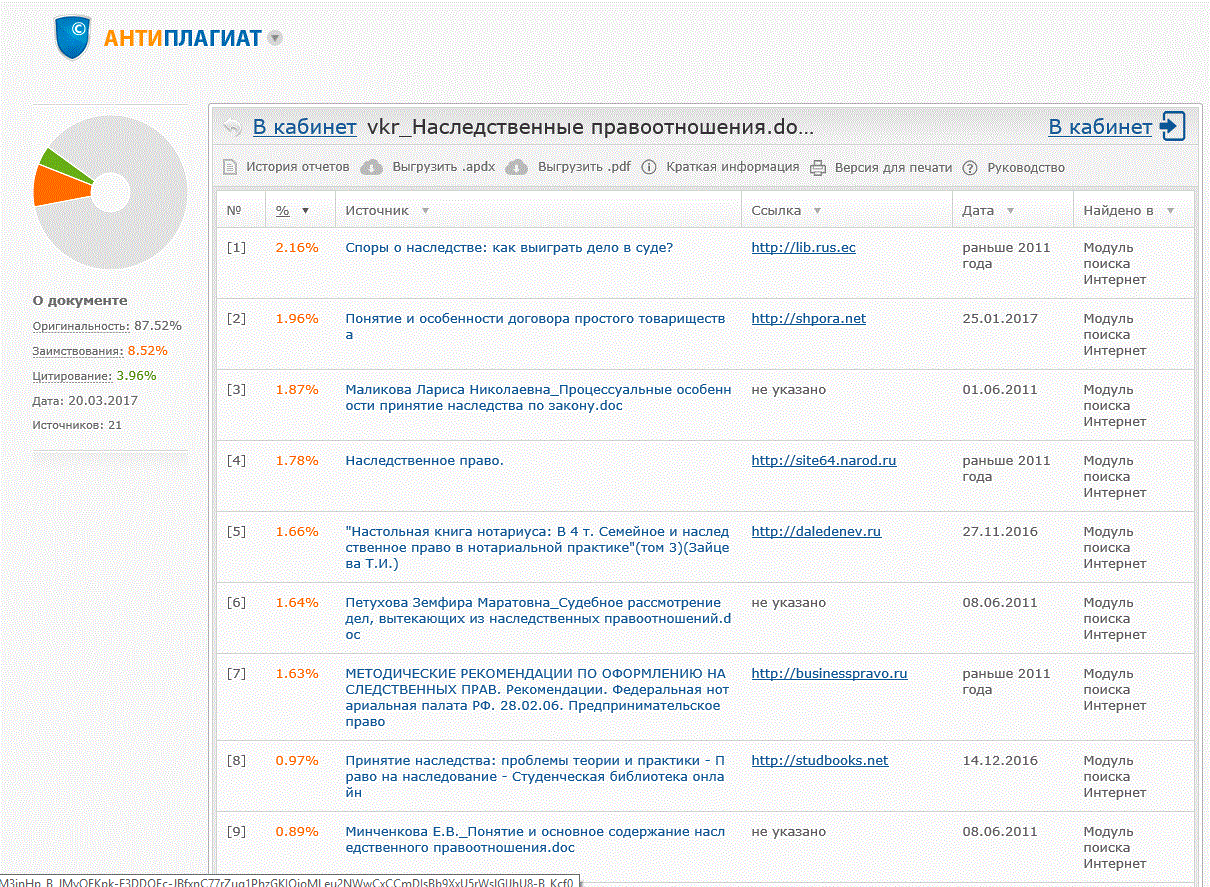The height and width of the screenshot is (887, 1210).
Task: Open the http://lib.rus.ec link
Action: click(x=803, y=248)
